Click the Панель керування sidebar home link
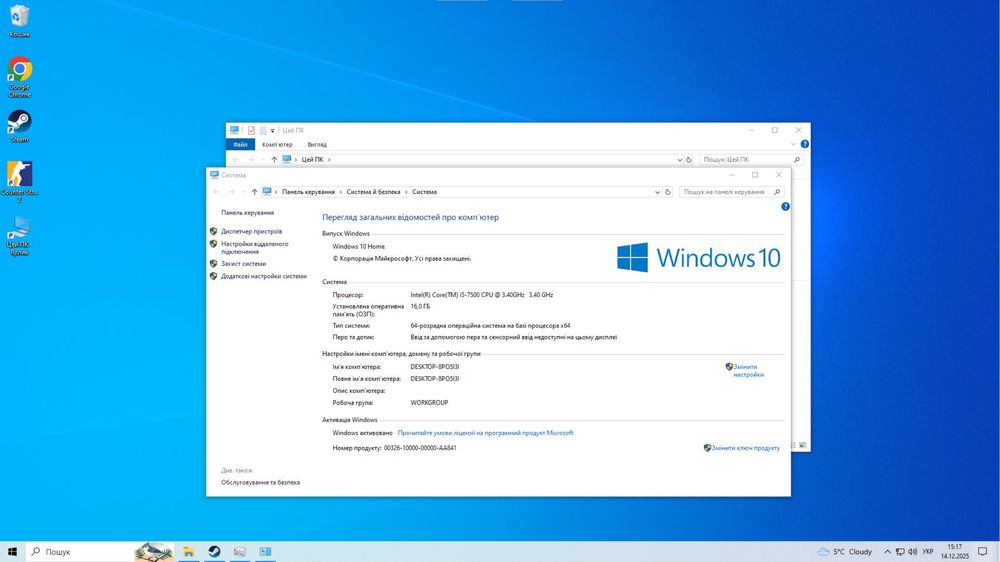1000x562 pixels. point(247,212)
